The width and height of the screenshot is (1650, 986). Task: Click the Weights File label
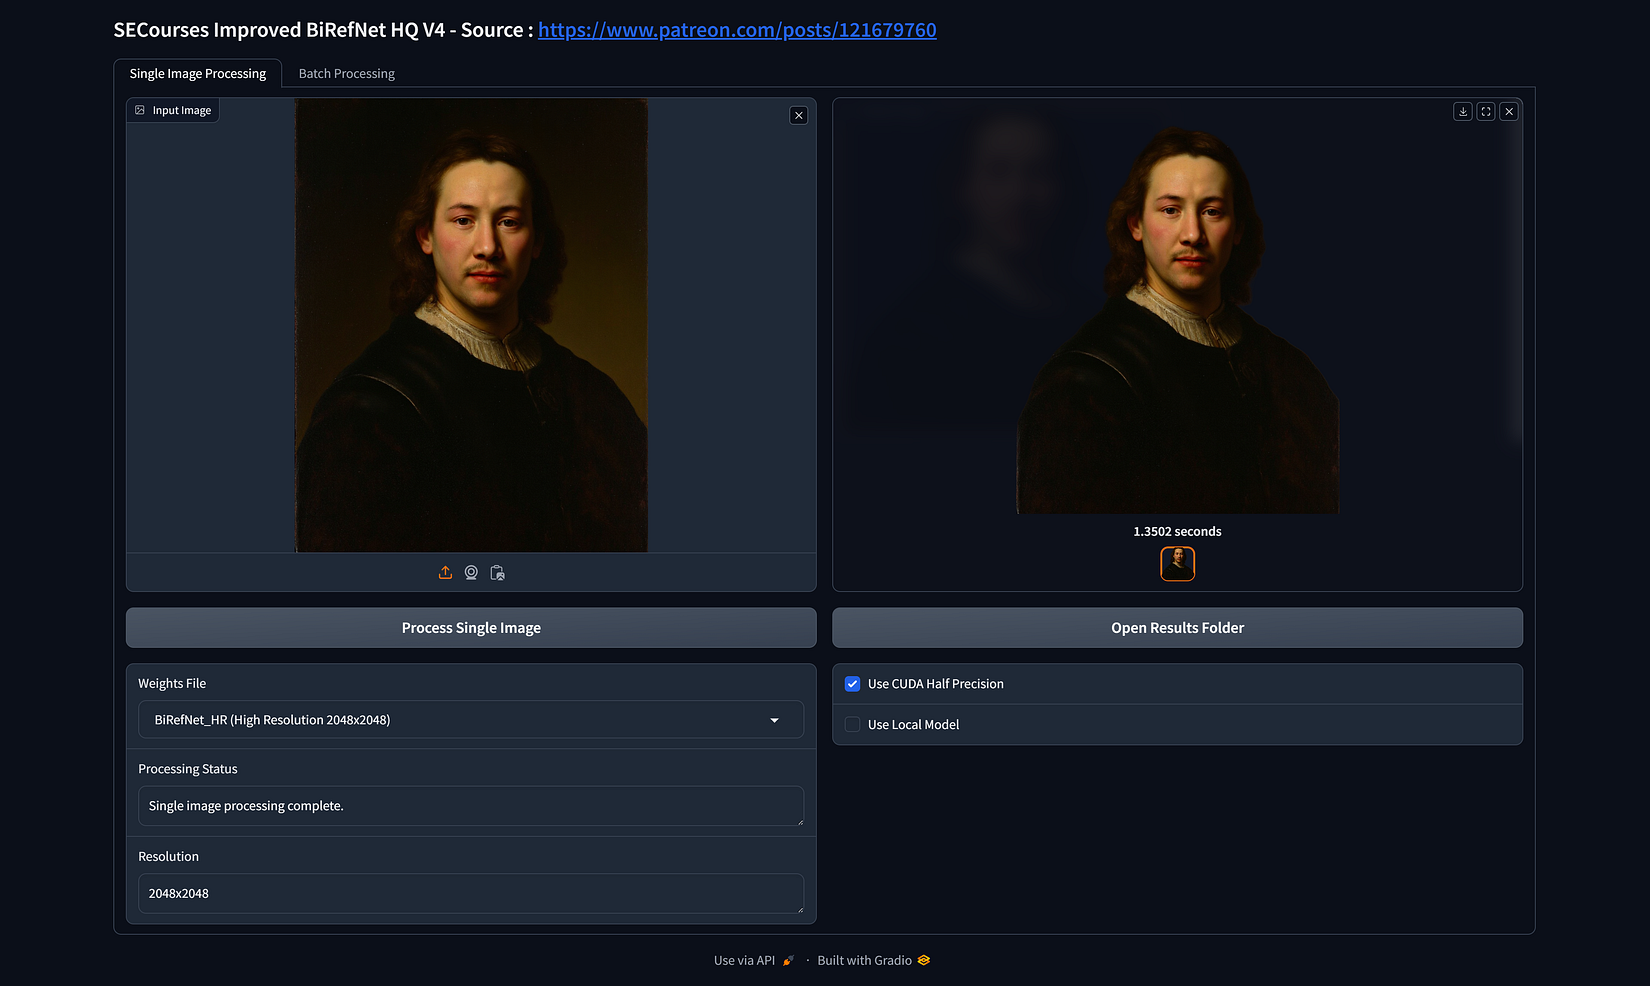172,684
